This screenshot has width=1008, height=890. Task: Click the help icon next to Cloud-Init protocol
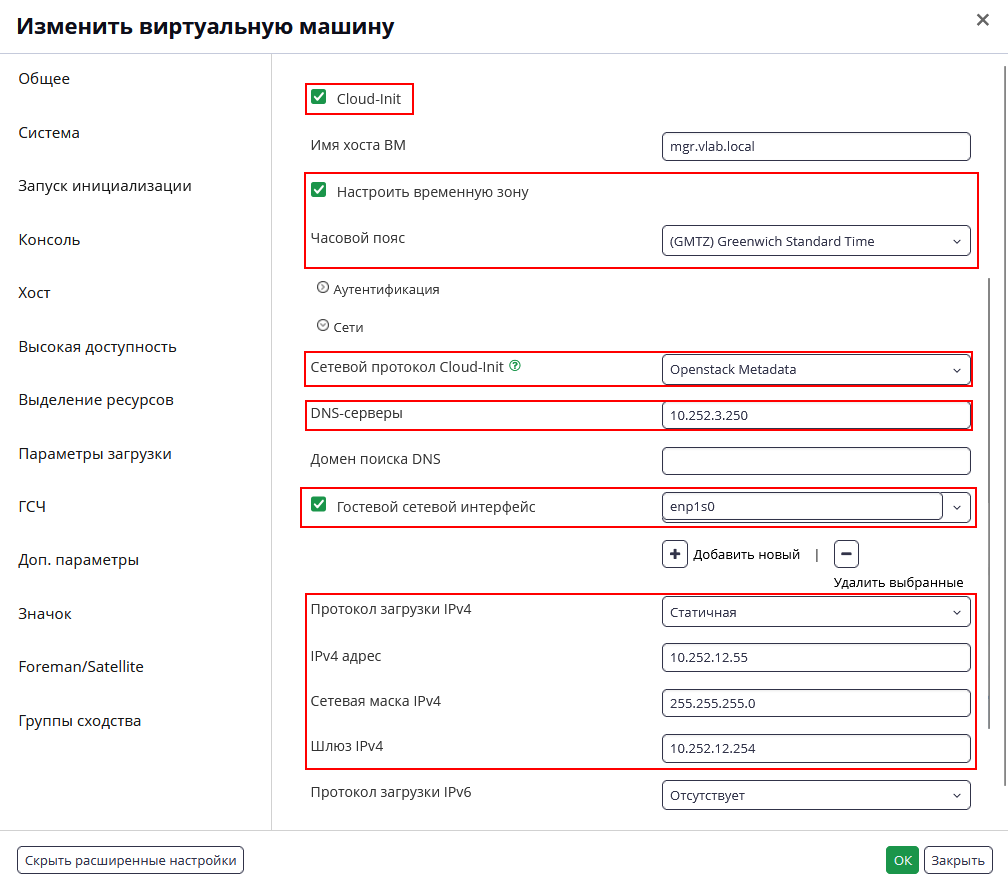(x=515, y=365)
